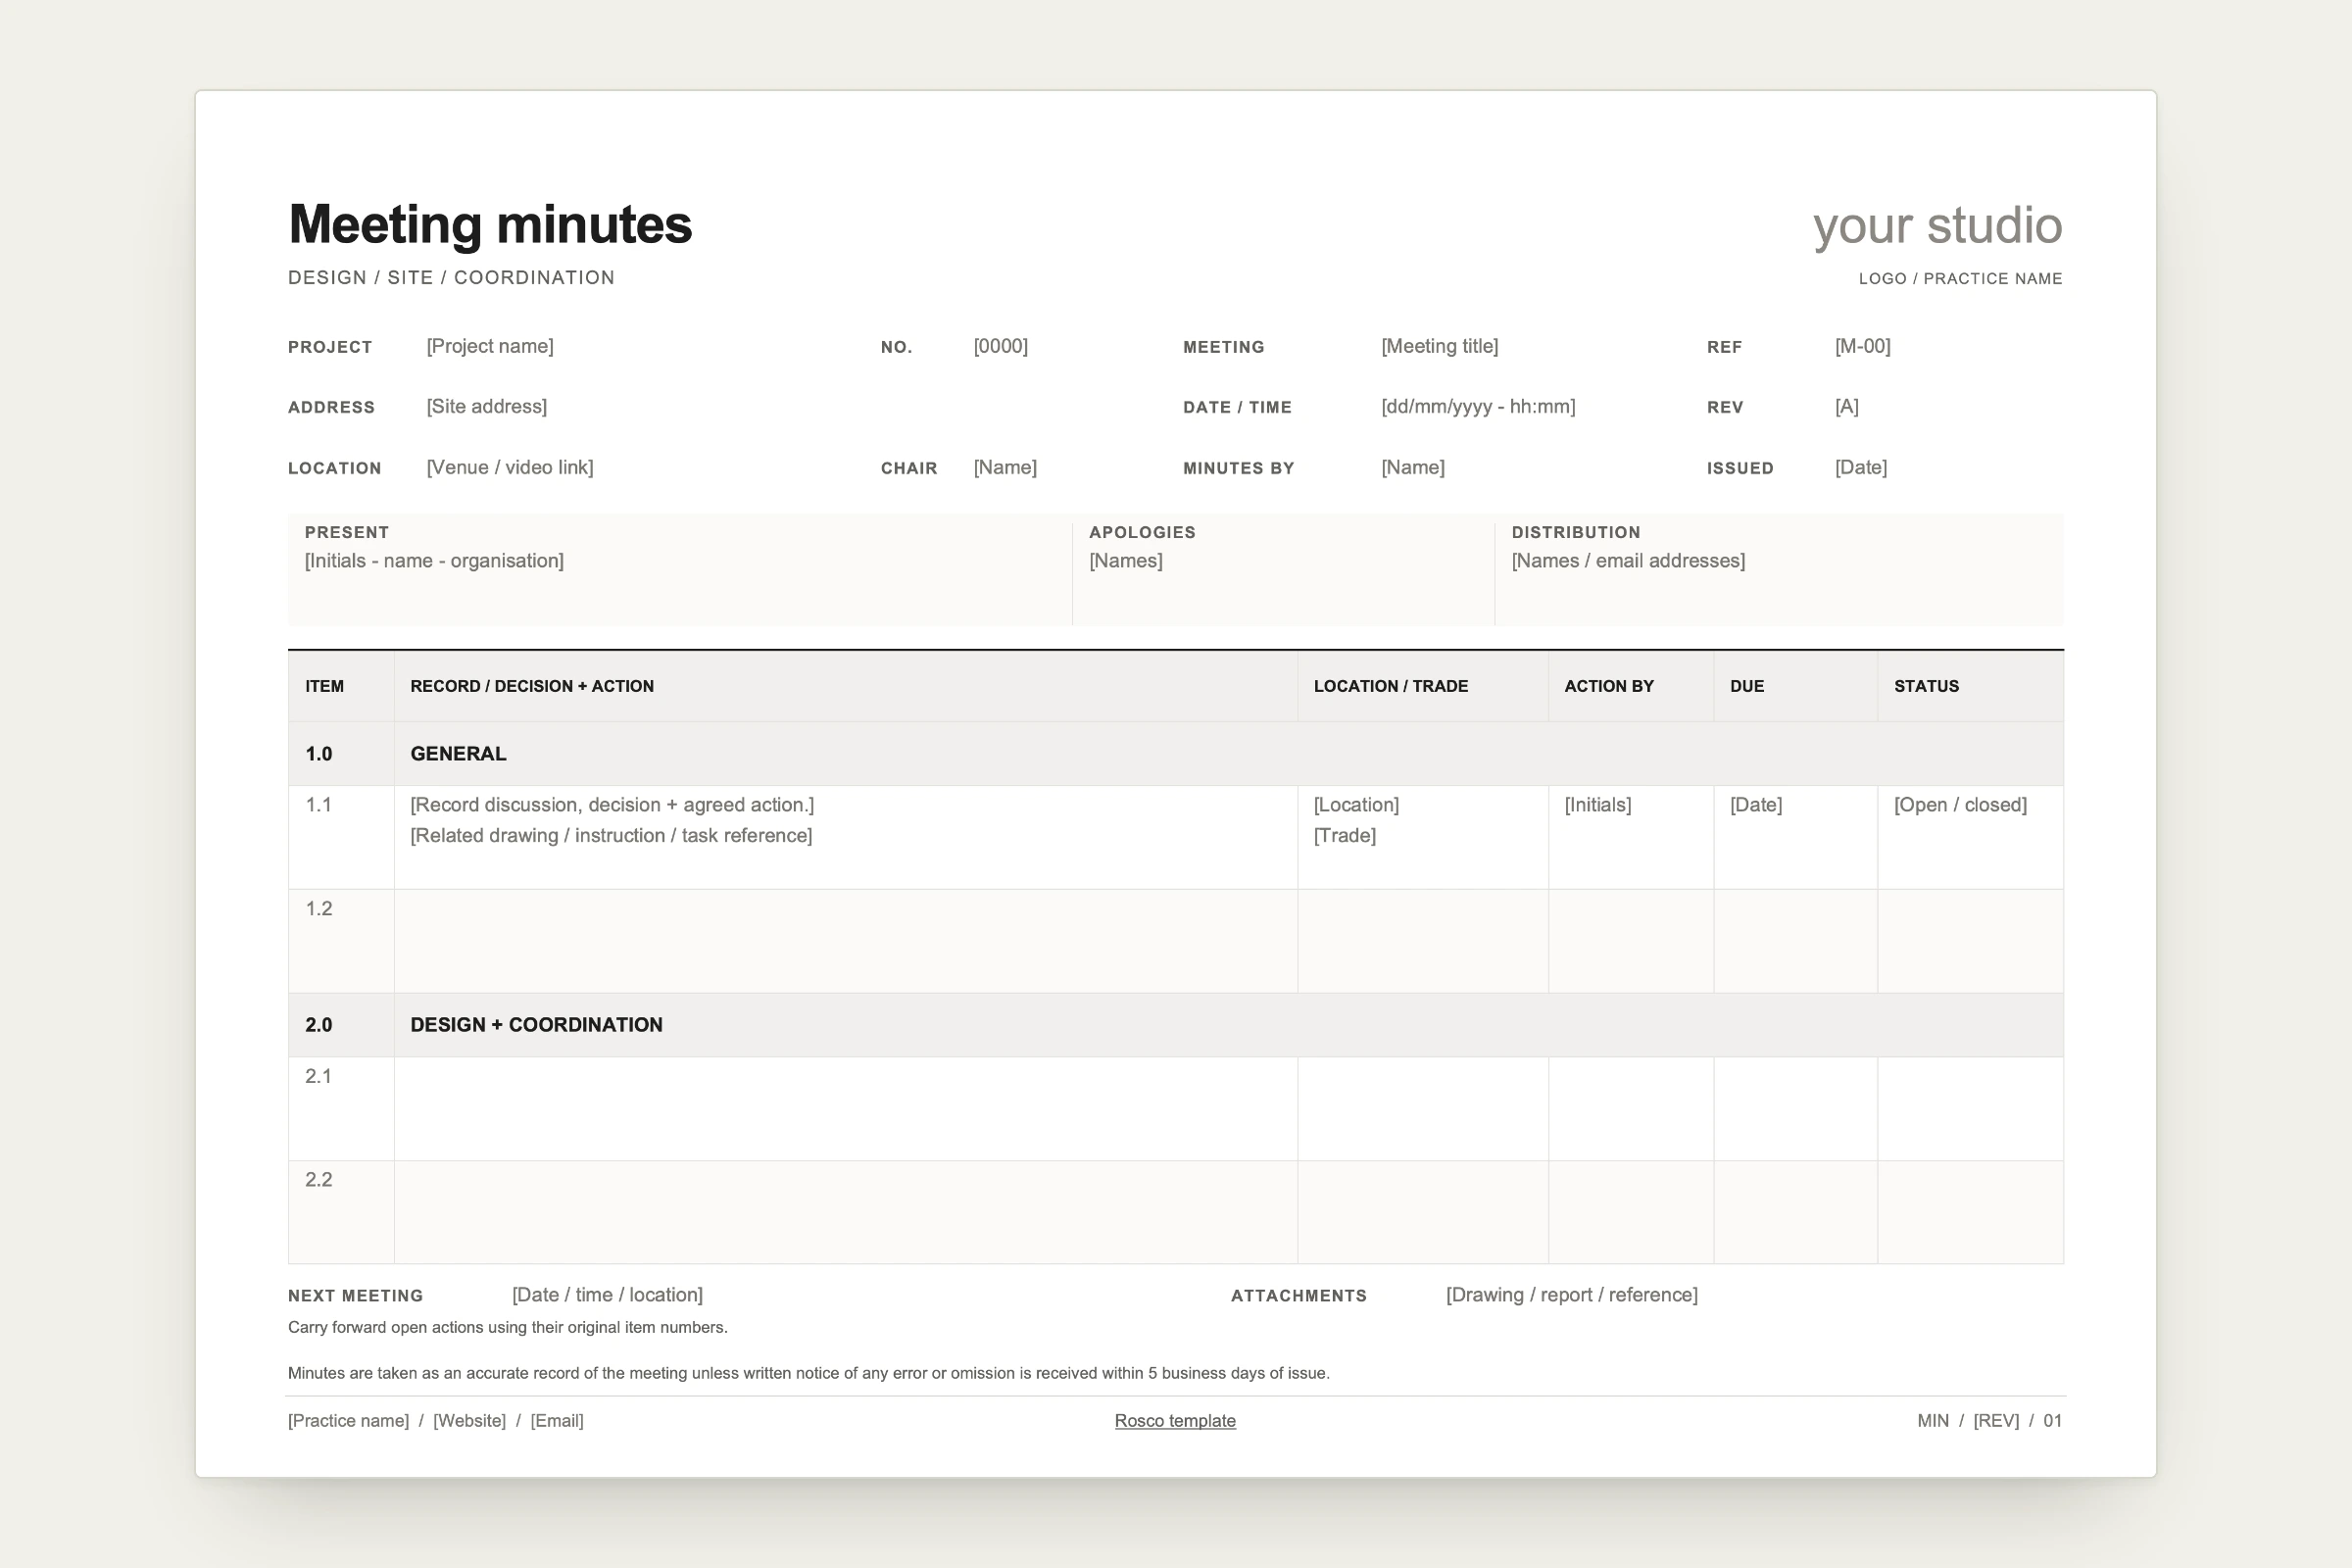Click the [REV] footer page code

click(1996, 1421)
